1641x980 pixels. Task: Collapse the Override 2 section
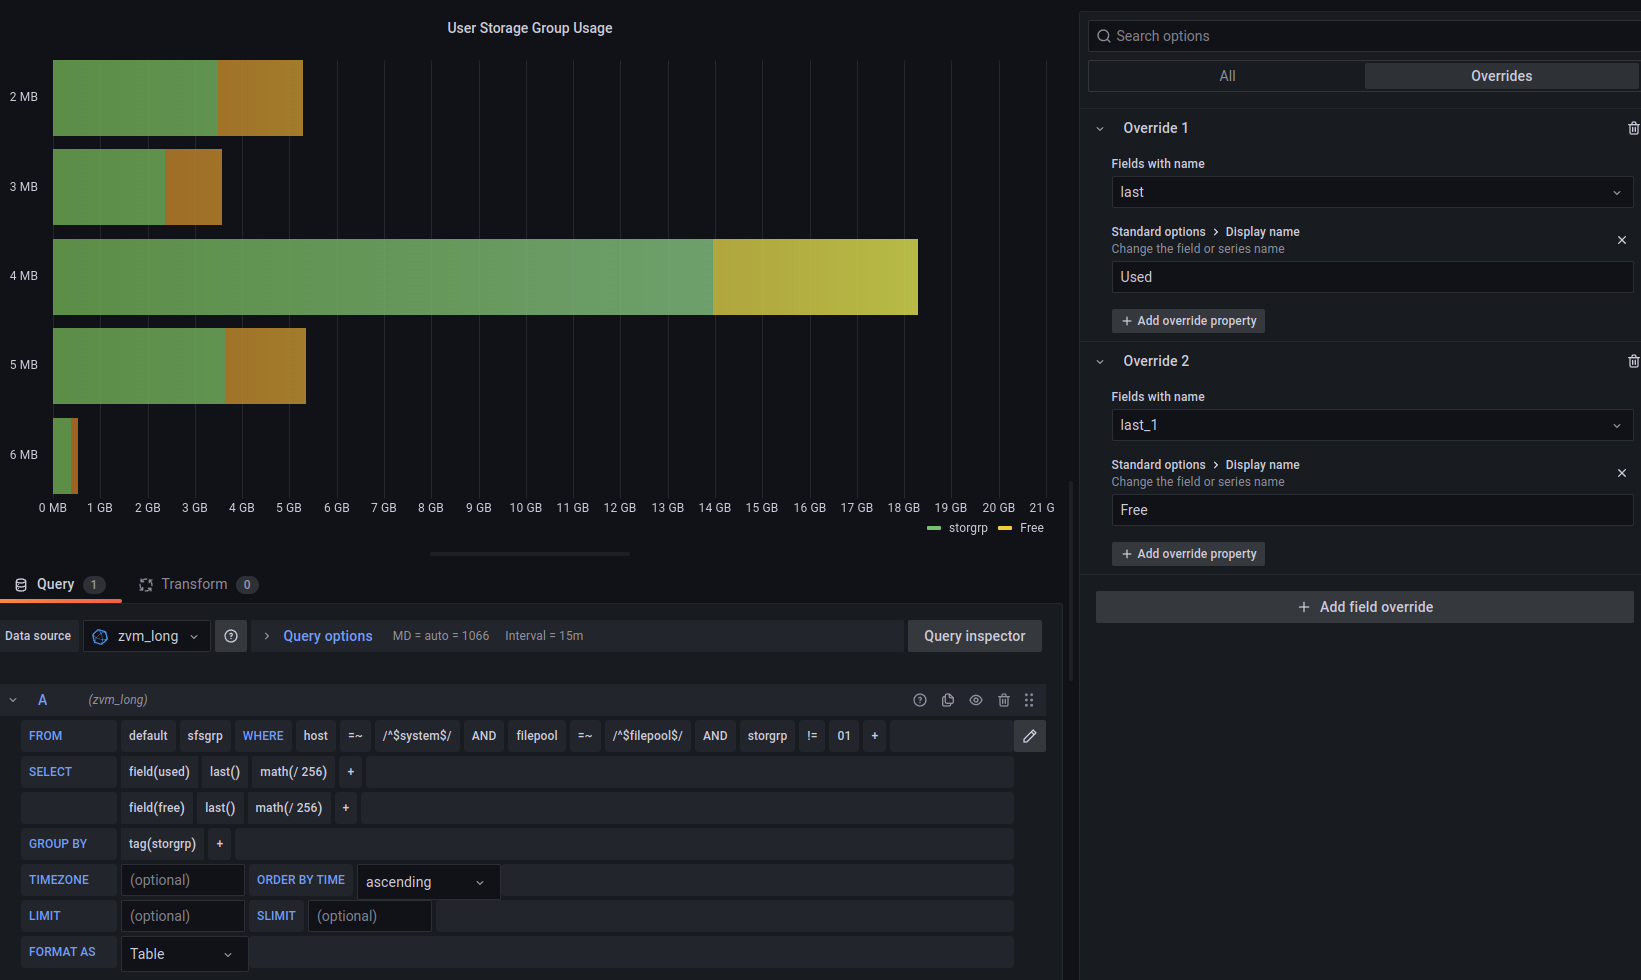(1100, 361)
